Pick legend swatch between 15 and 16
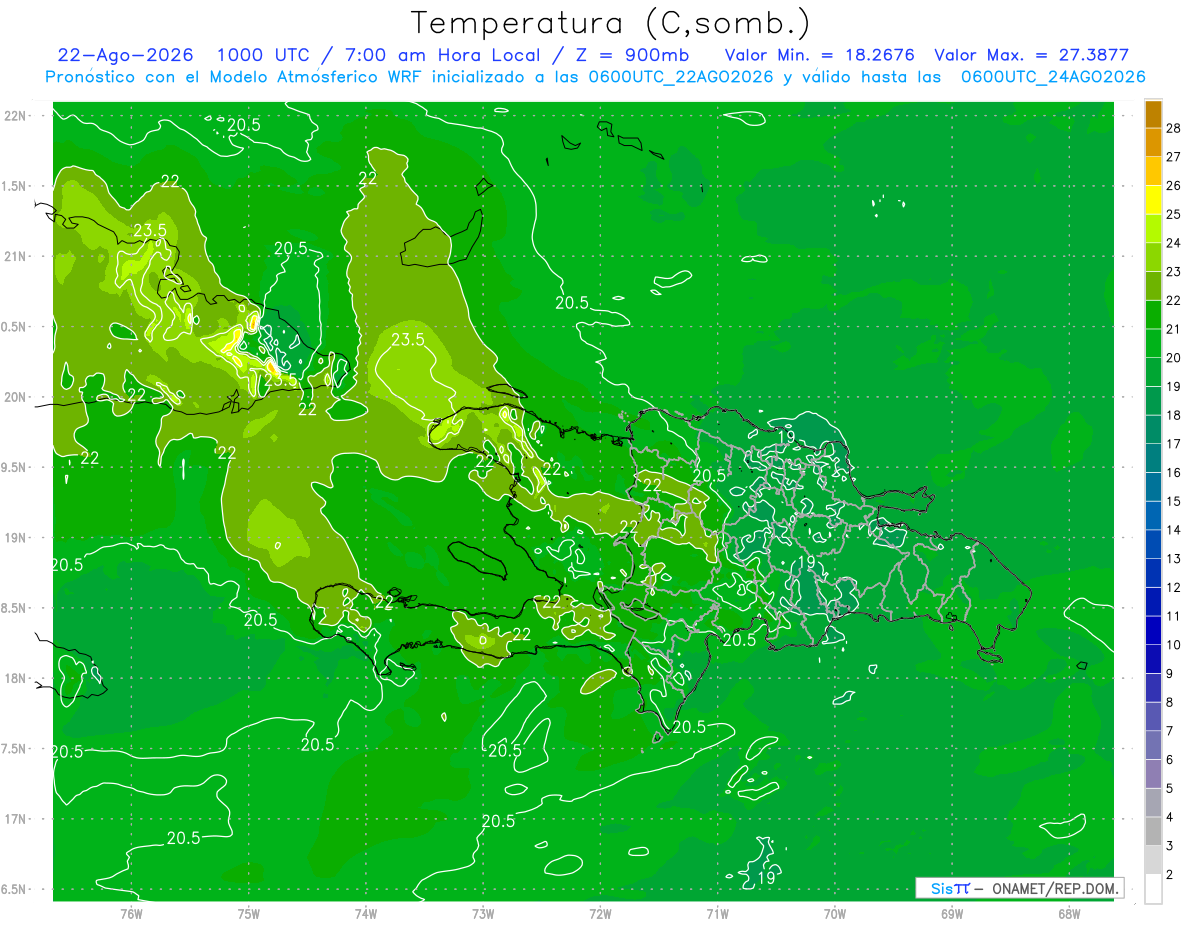The image size is (1200, 927). pos(1153,488)
